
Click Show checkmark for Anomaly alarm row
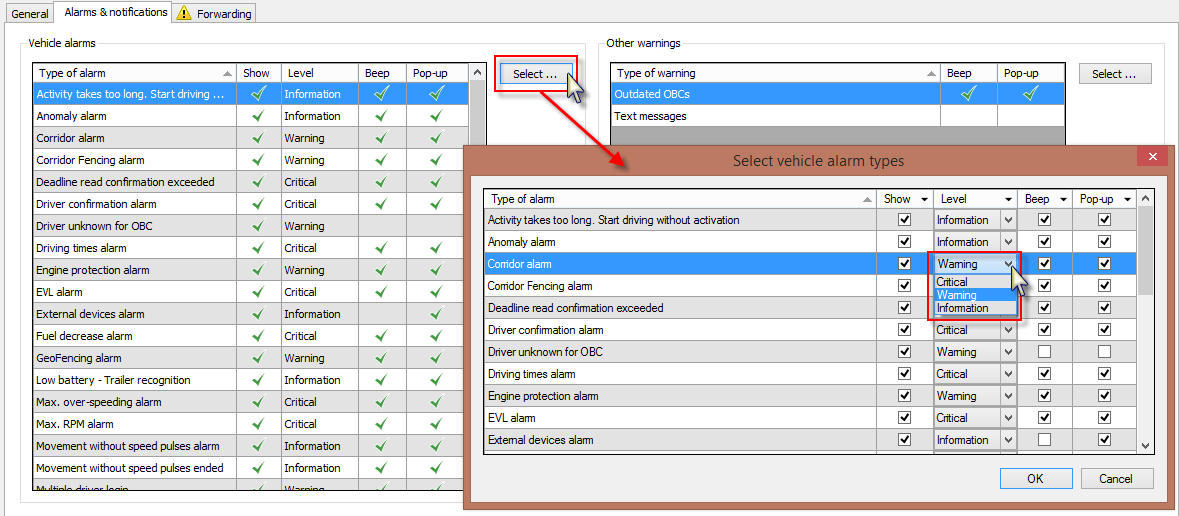click(257, 116)
